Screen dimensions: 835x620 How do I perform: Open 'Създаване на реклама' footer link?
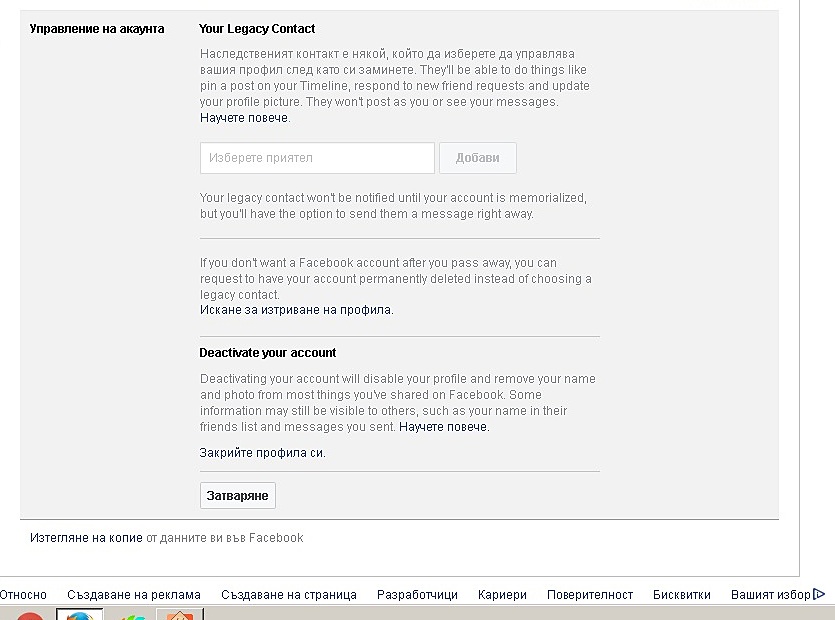(134, 595)
